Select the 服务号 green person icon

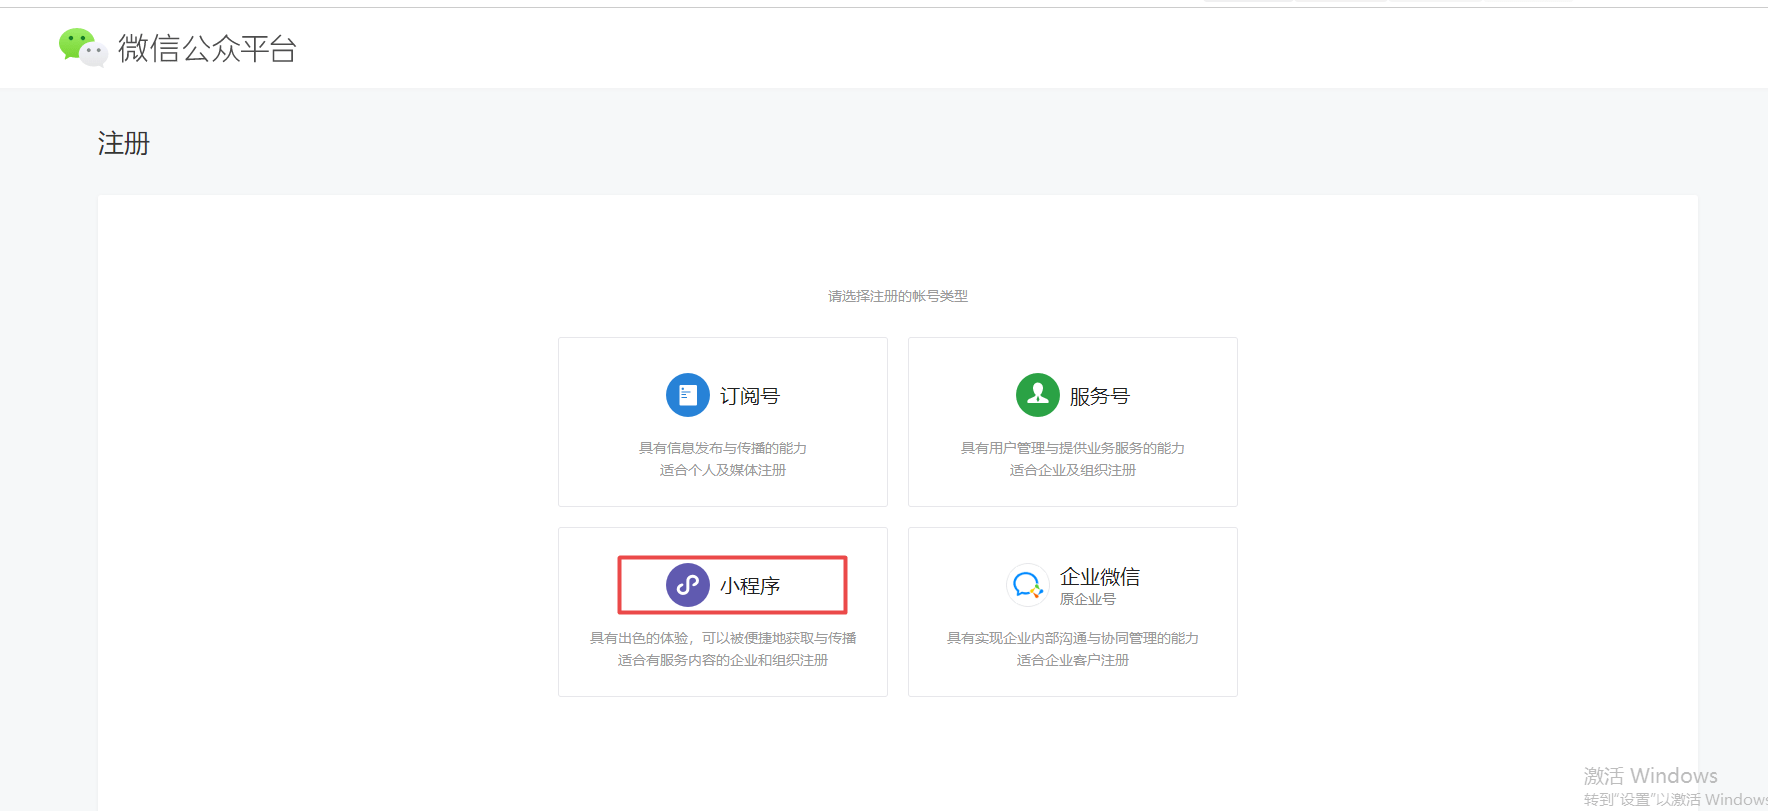1038,395
